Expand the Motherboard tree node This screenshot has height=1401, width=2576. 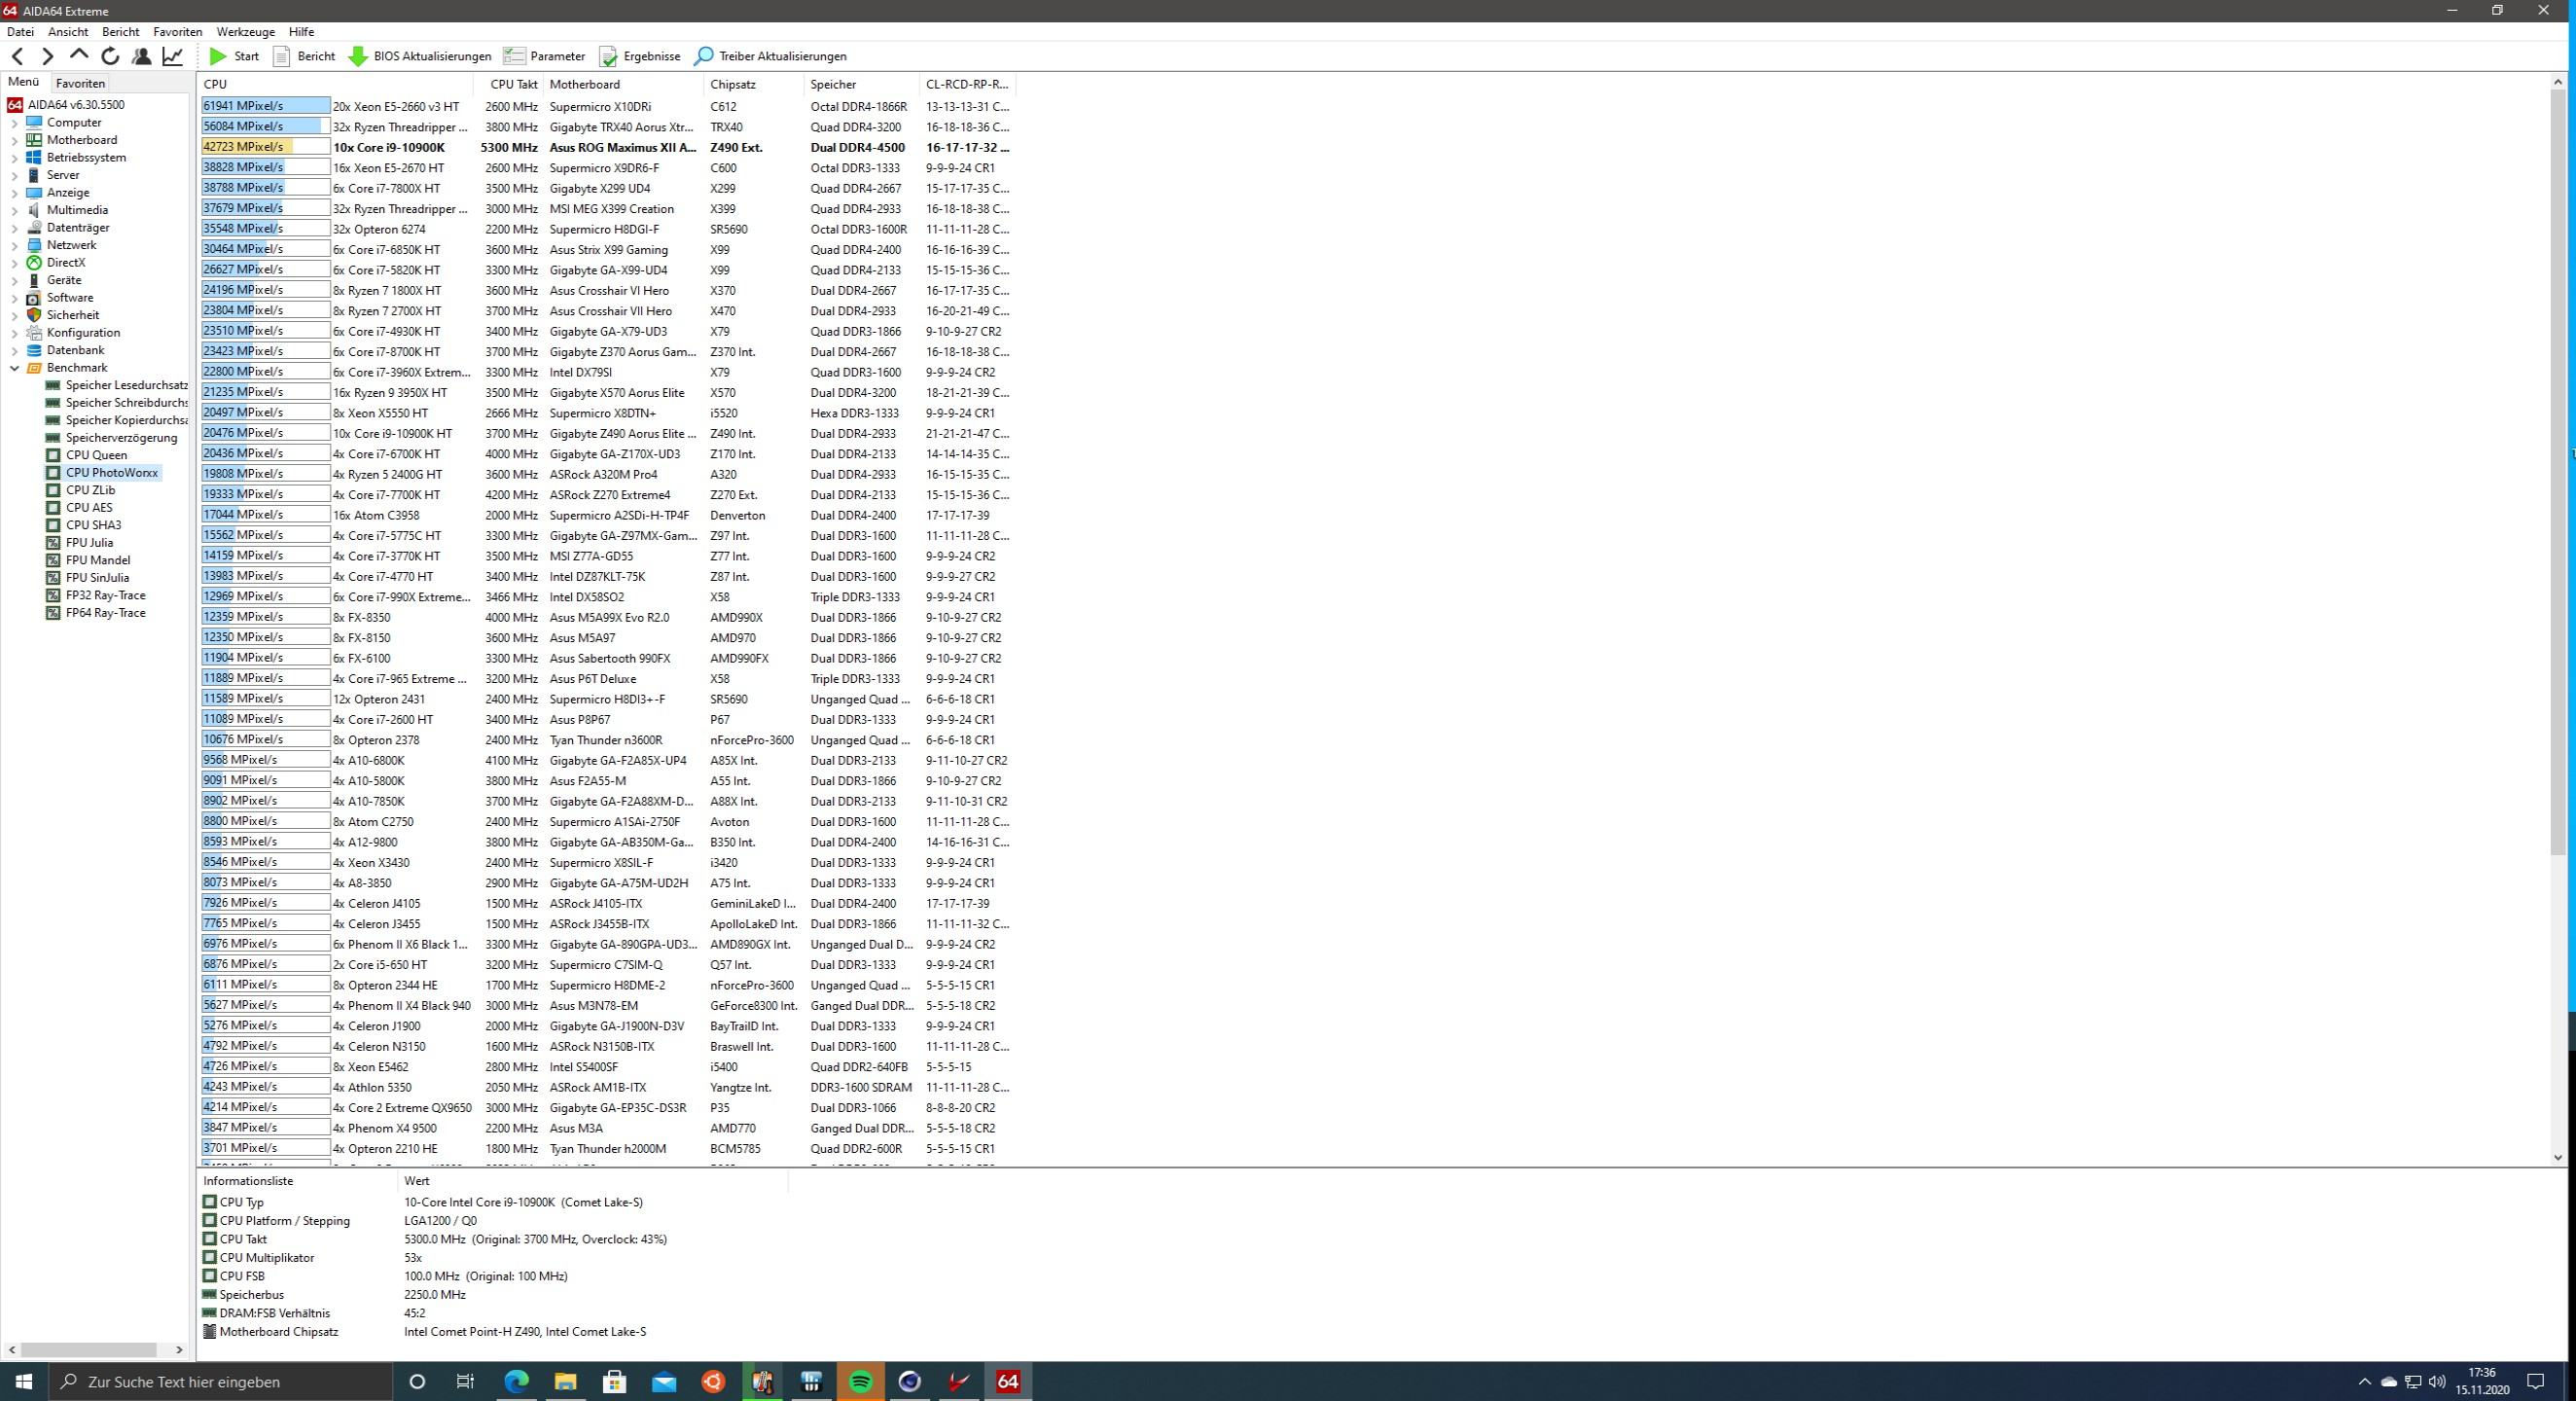point(15,140)
